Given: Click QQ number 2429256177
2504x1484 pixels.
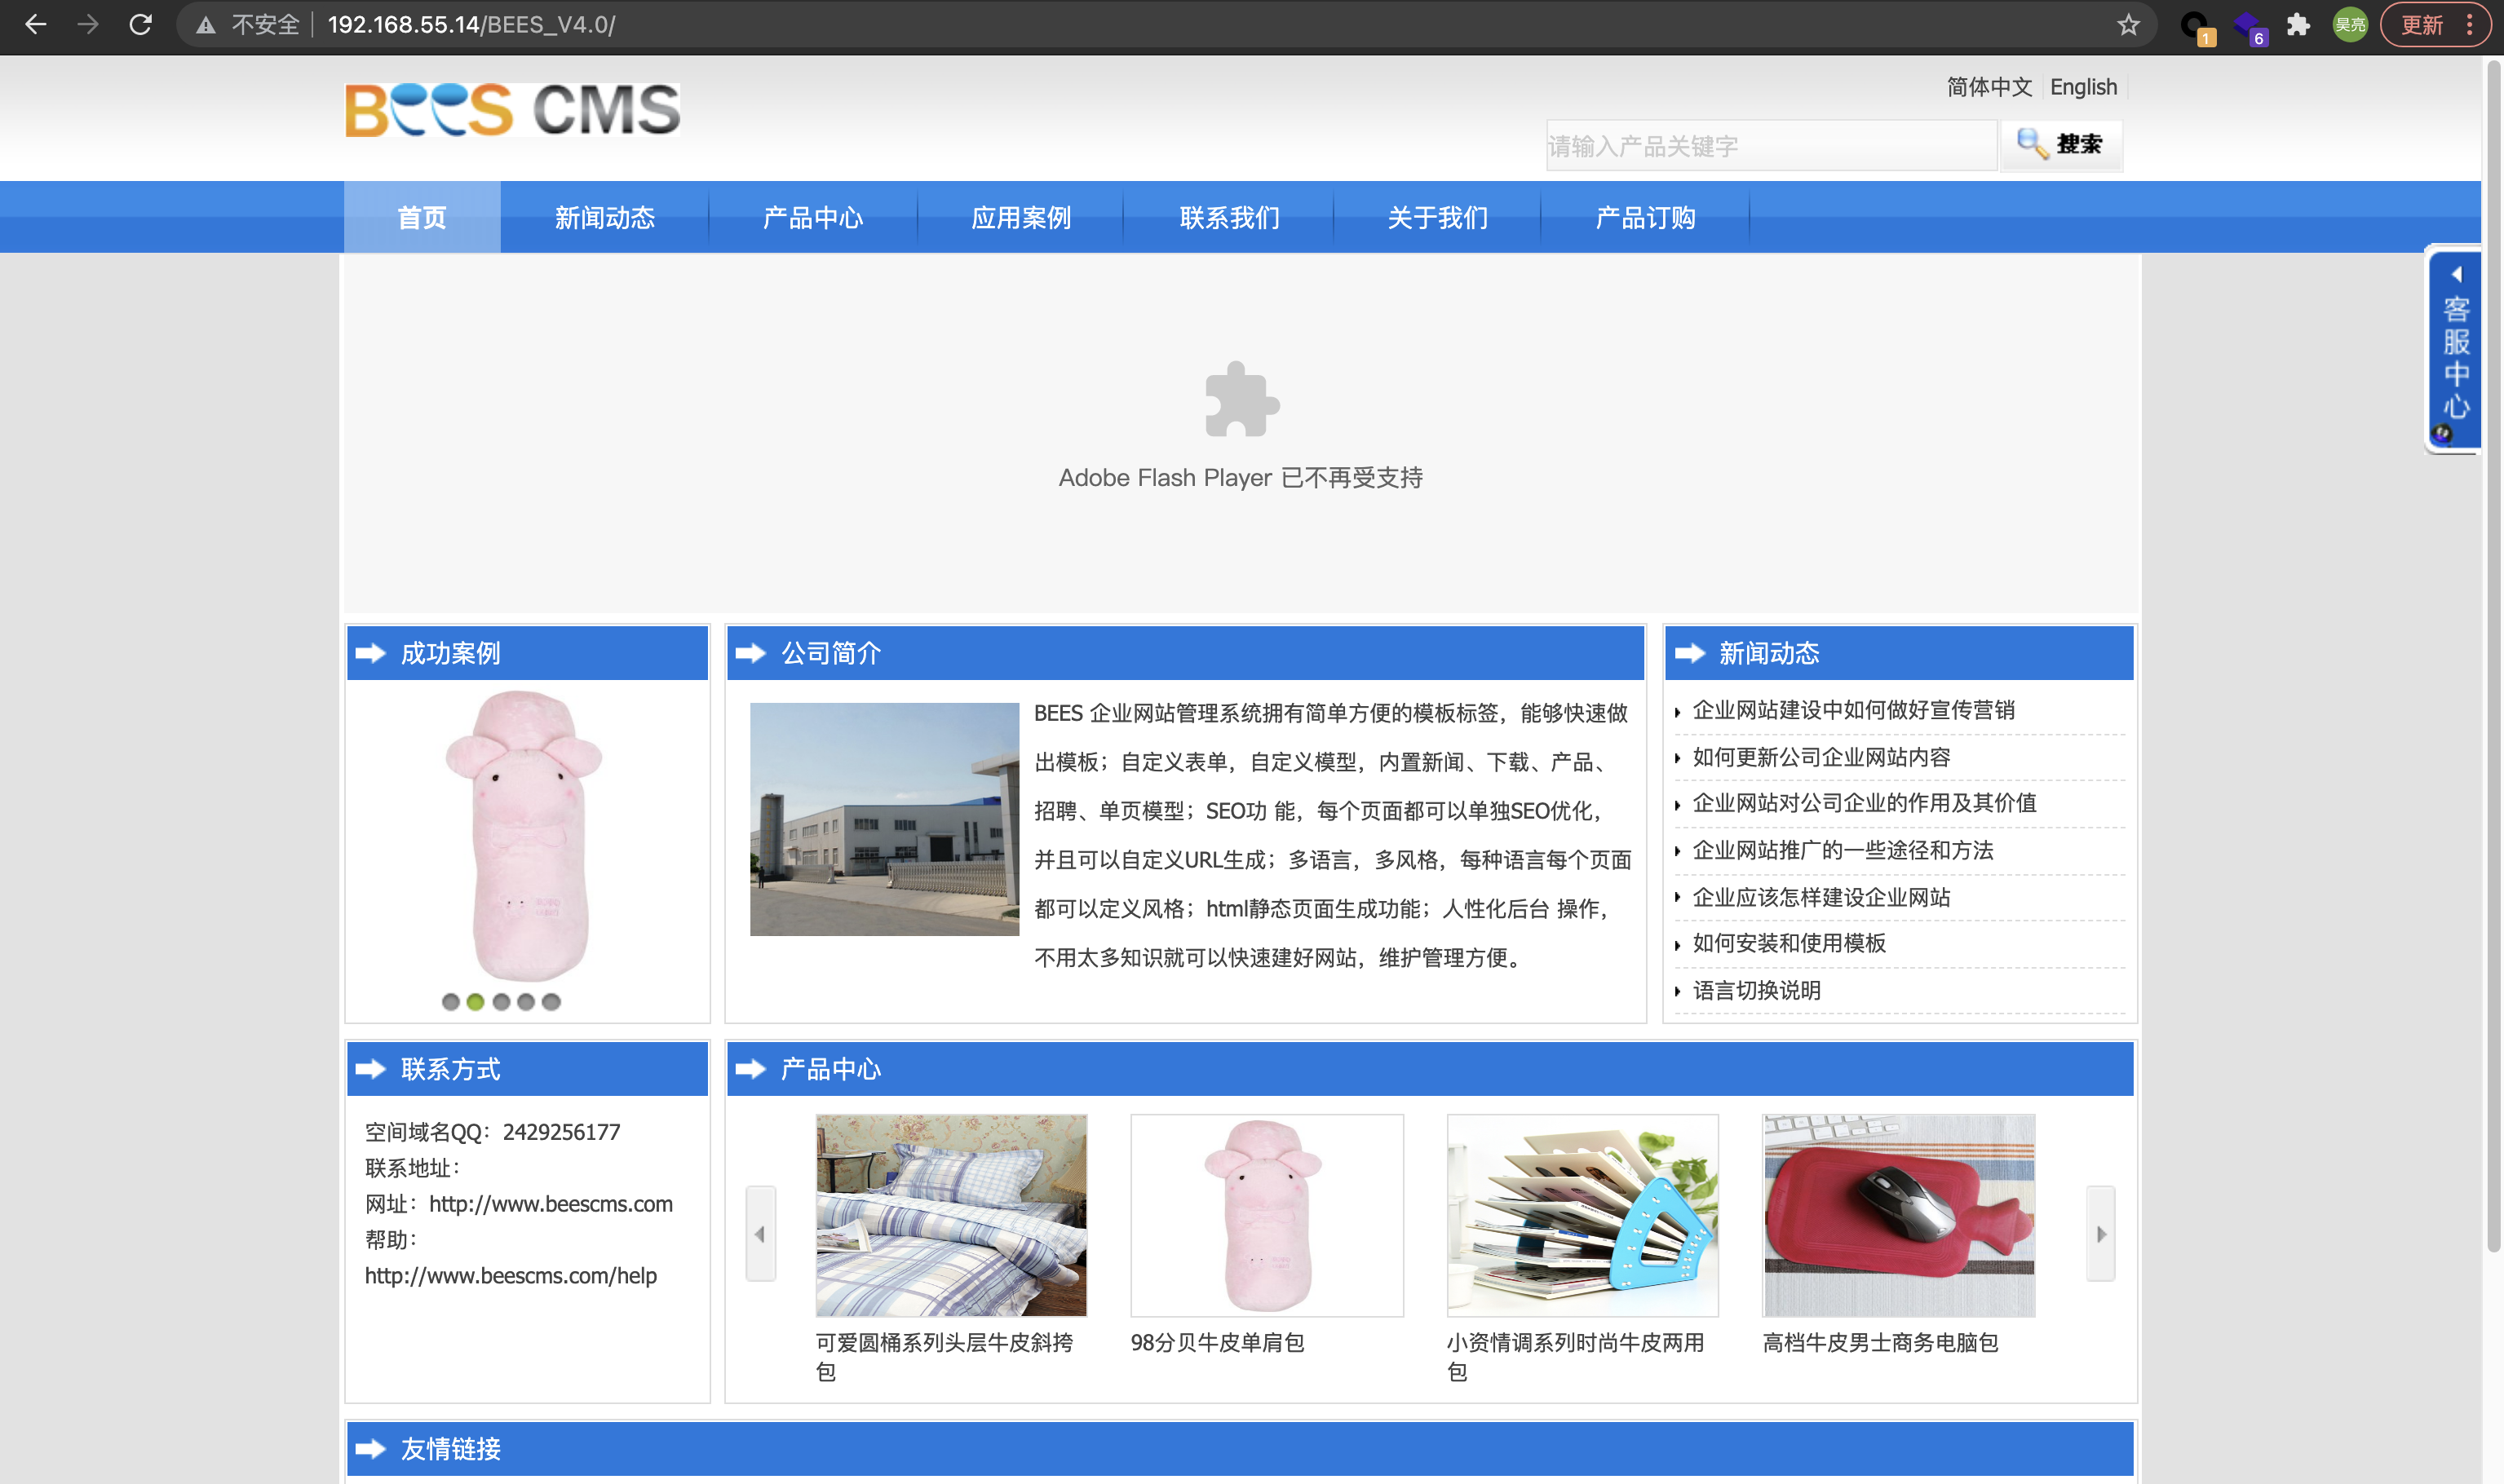Looking at the screenshot, I should pos(561,1132).
